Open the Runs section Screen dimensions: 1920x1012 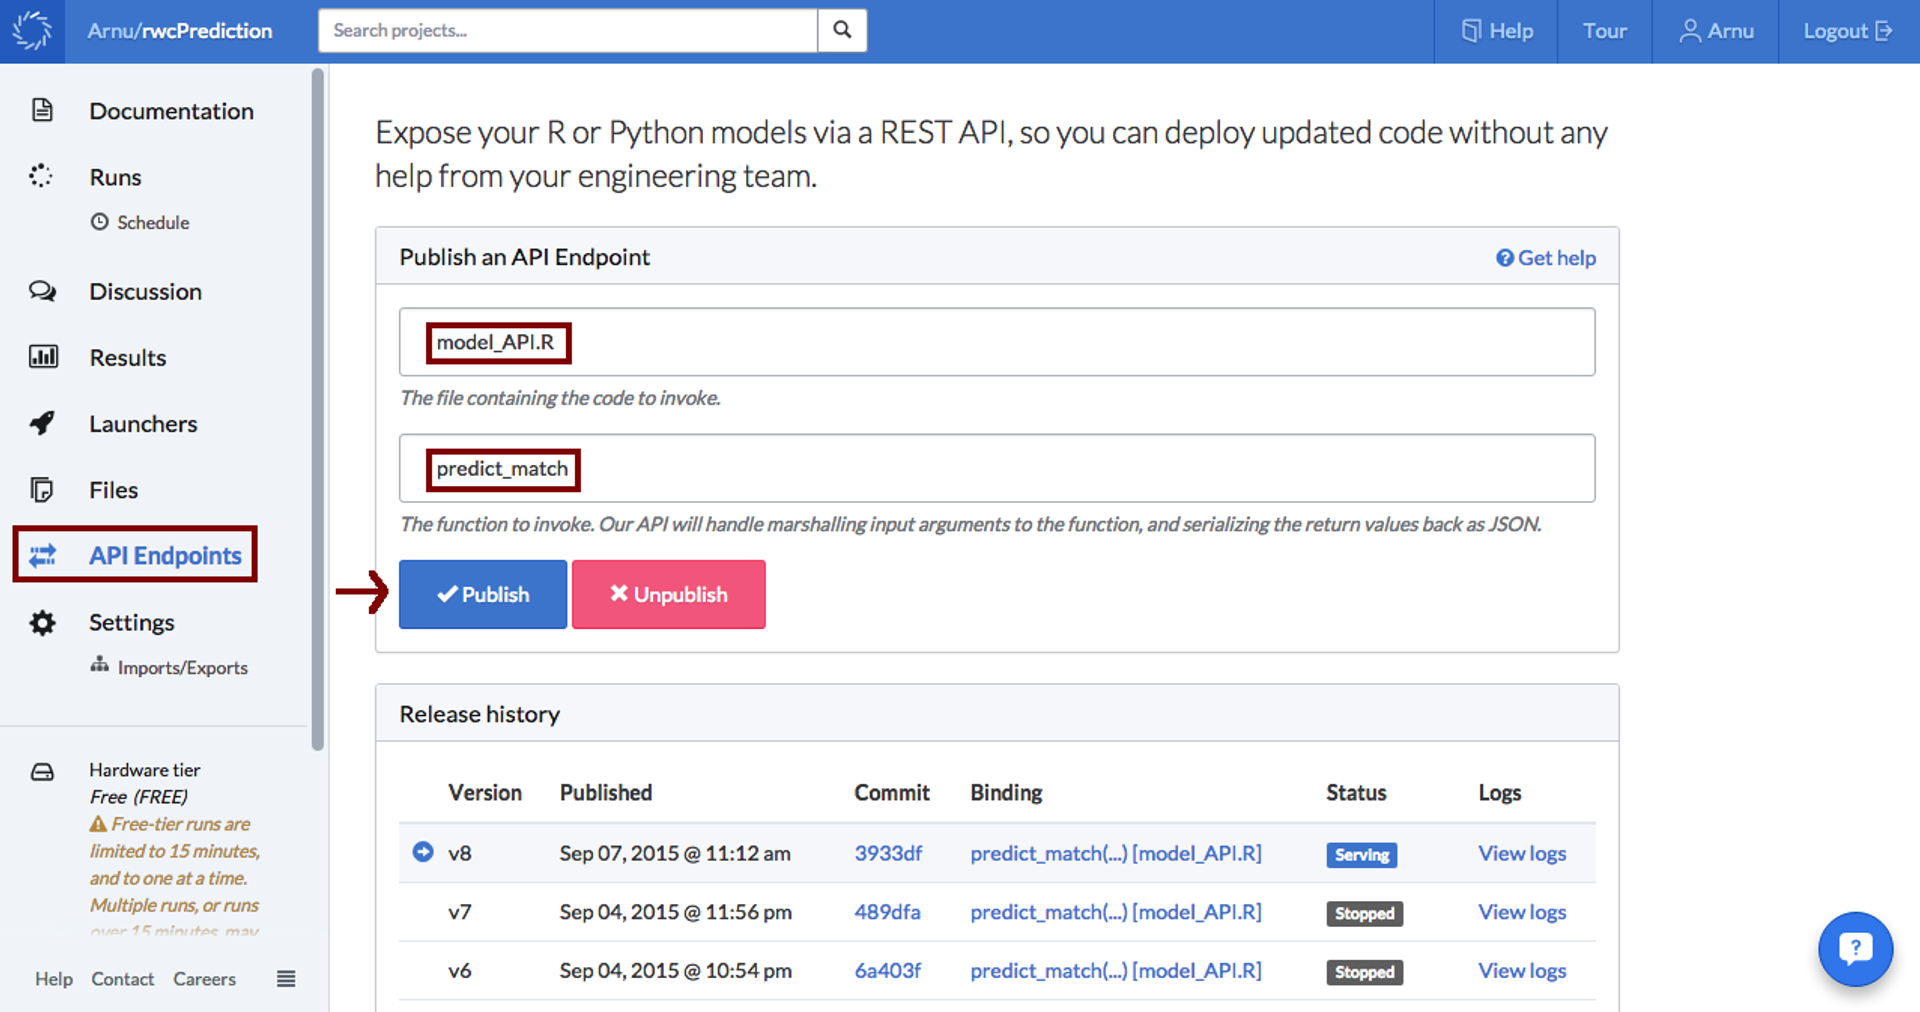[x=115, y=177]
